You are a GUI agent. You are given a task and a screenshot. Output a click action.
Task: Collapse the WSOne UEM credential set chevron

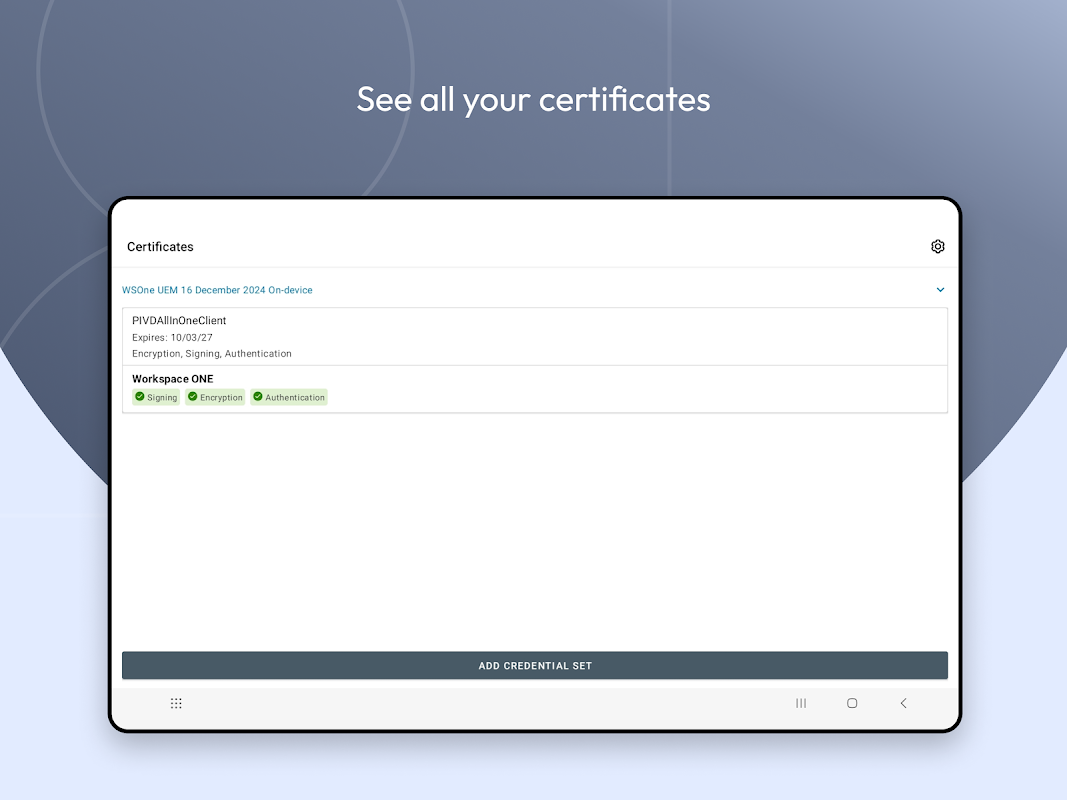pyautogui.click(x=940, y=290)
